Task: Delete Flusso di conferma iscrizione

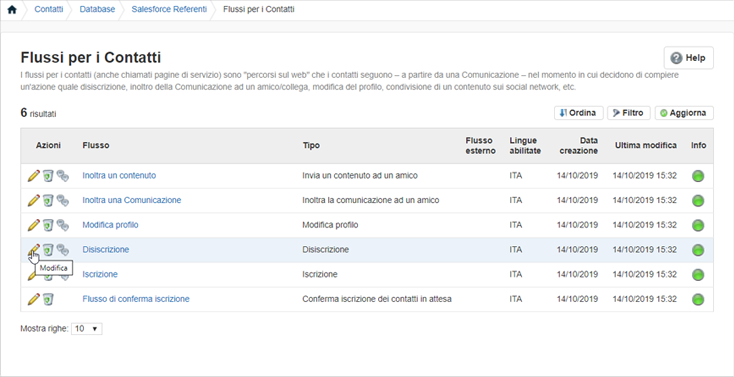Action: tap(48, 300)
